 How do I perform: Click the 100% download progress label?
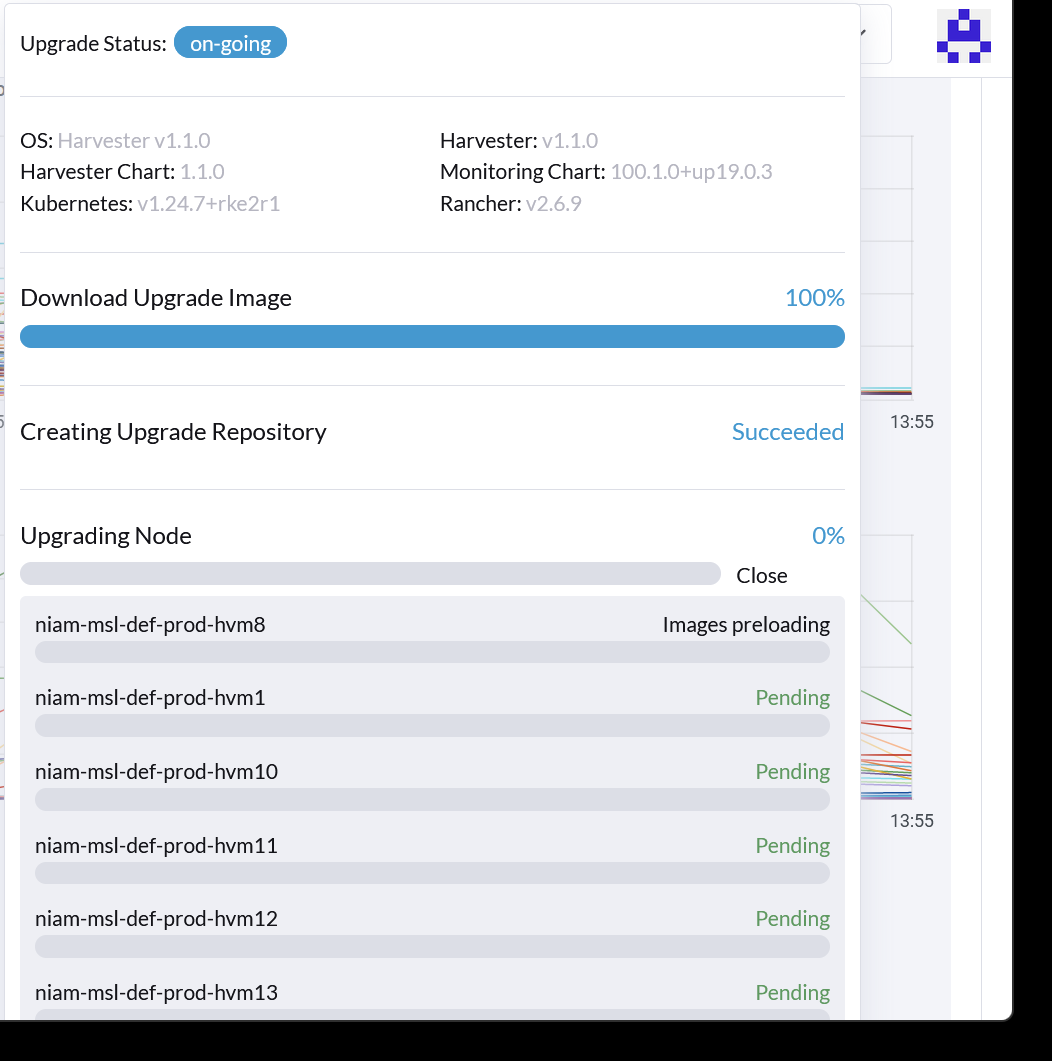(x=815, y=297)
